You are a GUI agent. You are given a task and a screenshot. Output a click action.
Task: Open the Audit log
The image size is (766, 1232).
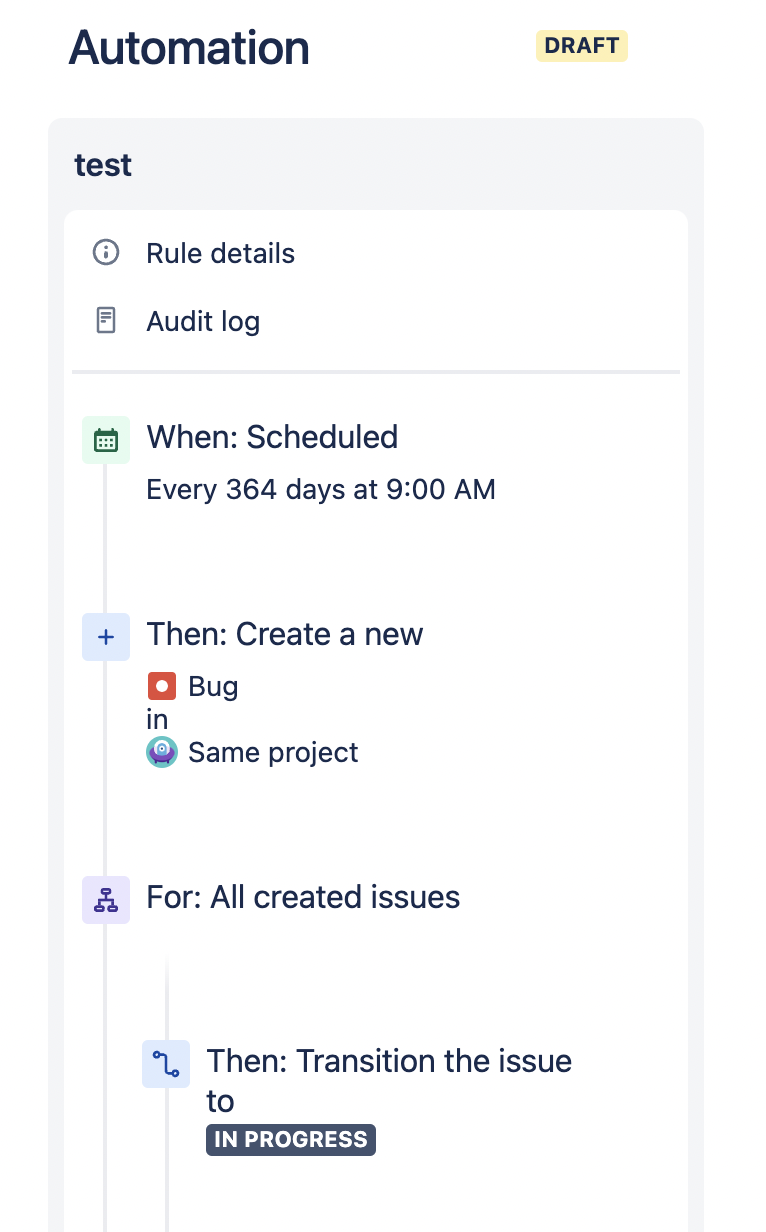(x=203, y=321)
